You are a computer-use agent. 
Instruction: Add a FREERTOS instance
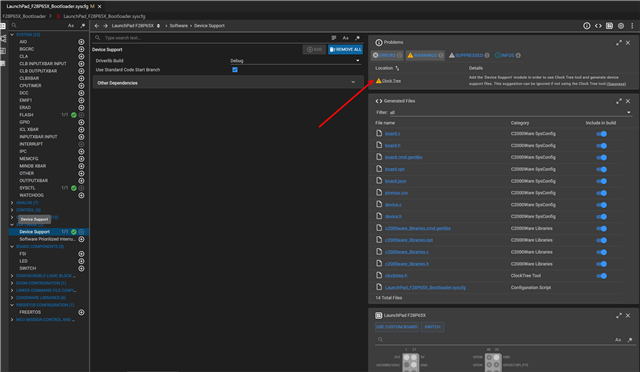tap(81, 312)
